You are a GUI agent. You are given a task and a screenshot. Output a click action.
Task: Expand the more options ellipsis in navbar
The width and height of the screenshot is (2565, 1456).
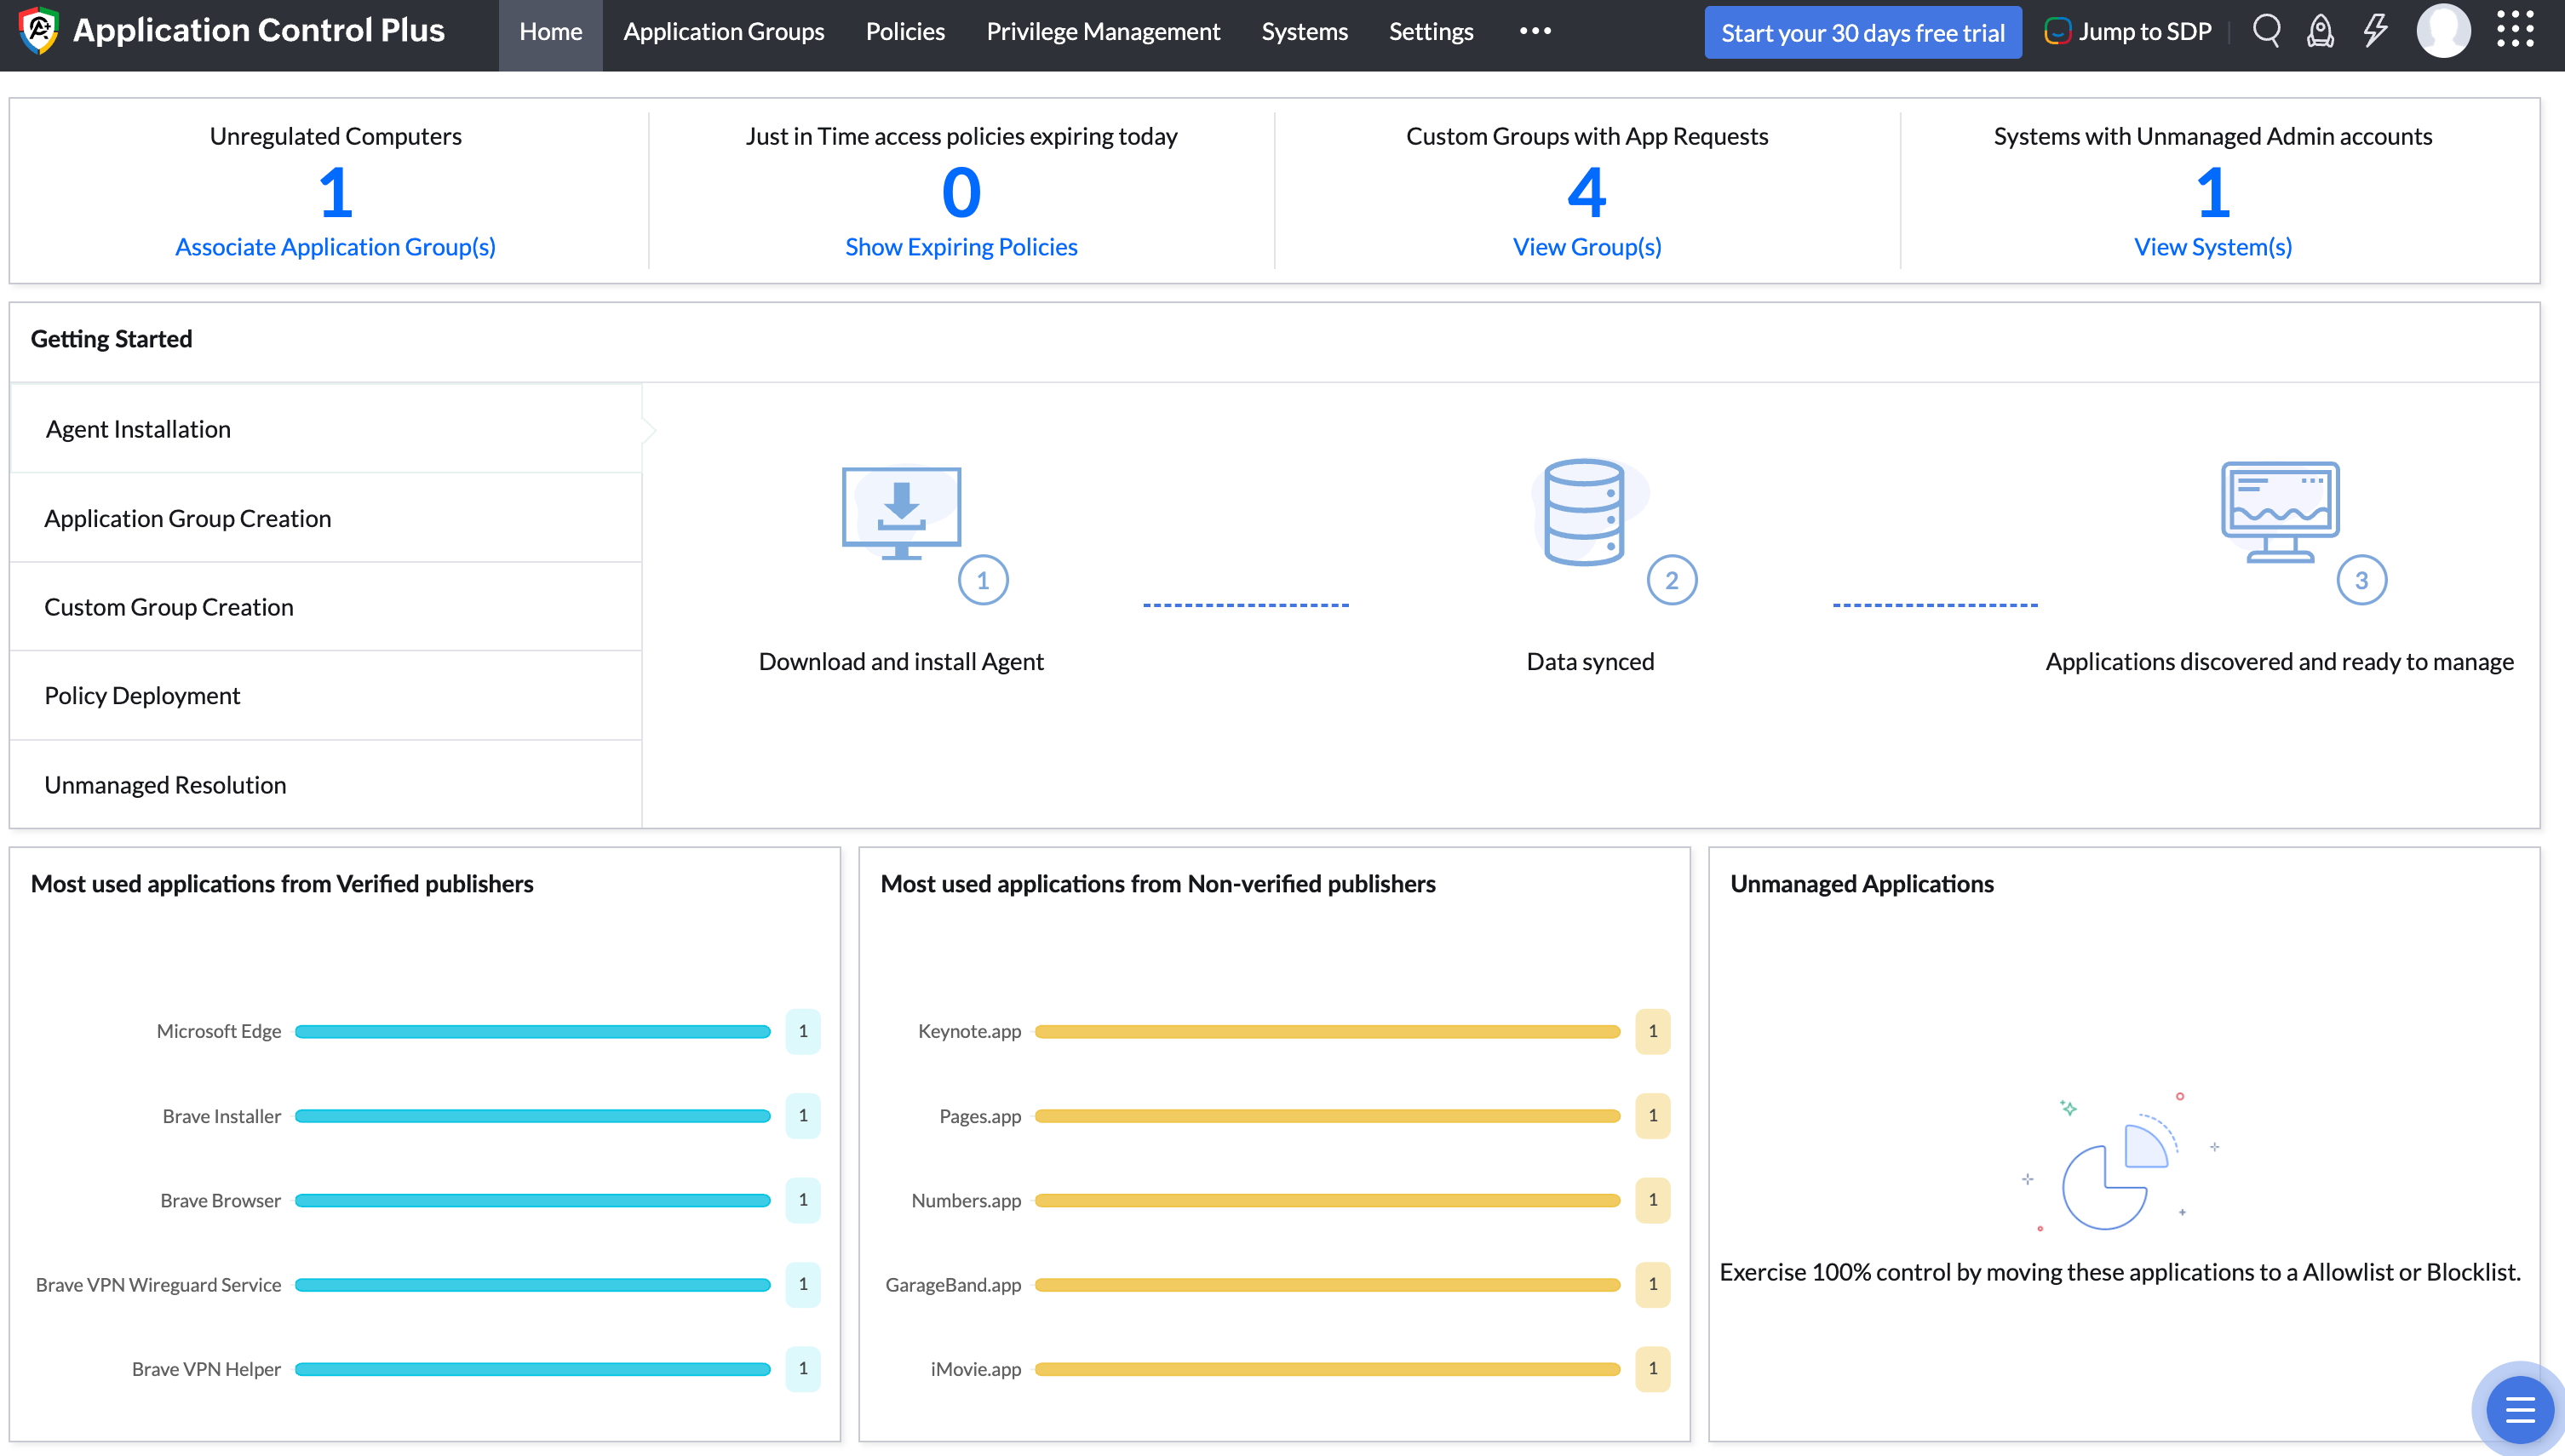point(1535,31)
